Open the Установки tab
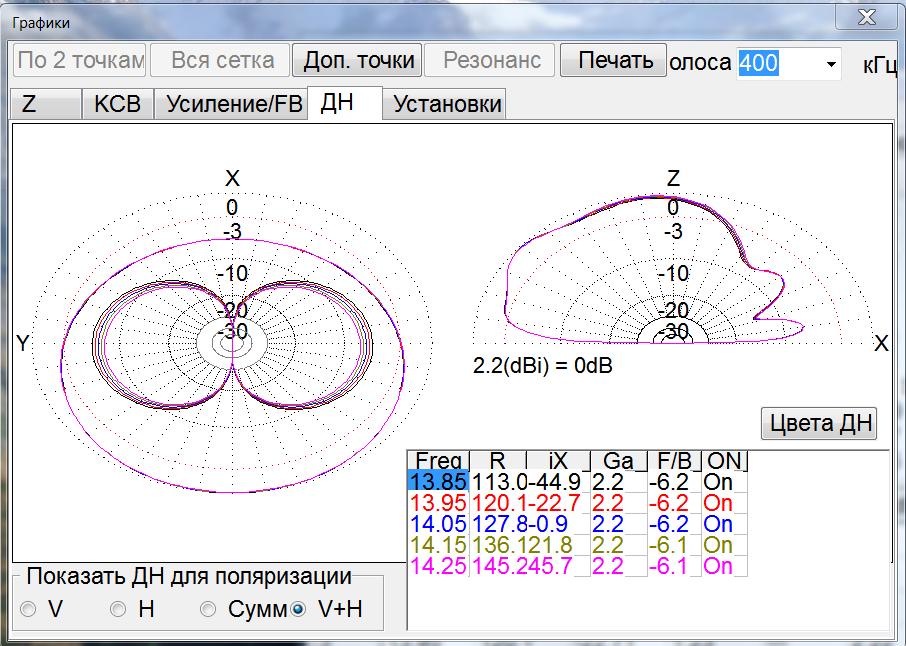Screen dimensions: 906x646 pyautogui.click(x=447, y=104)
